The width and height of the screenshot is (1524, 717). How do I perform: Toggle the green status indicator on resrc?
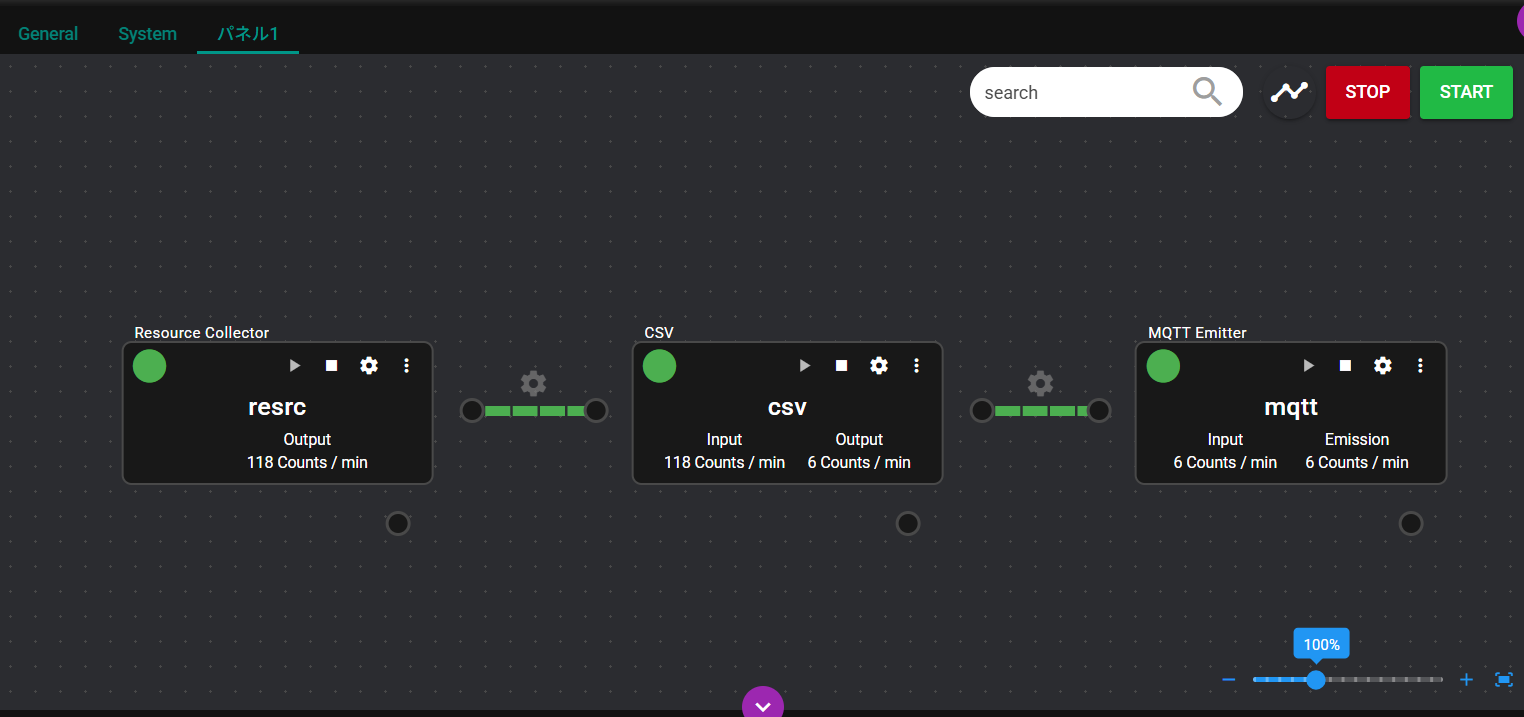[150, 366]
